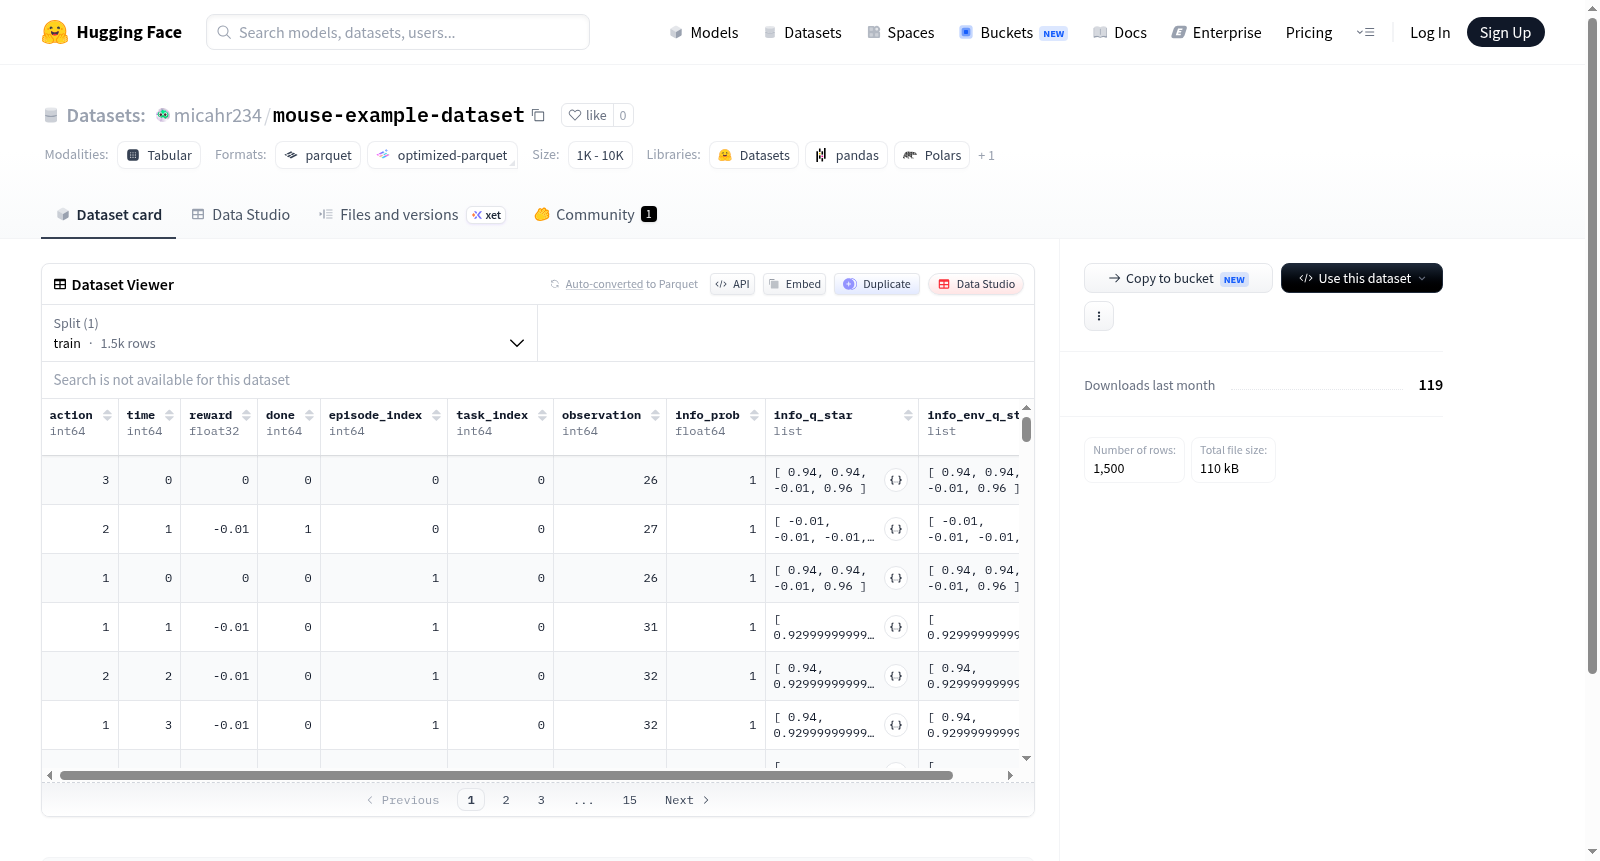The height and width of the screenshot is (861, 1600).
Task: Go to page 15 of the table
Action: (x=630, y=800)
